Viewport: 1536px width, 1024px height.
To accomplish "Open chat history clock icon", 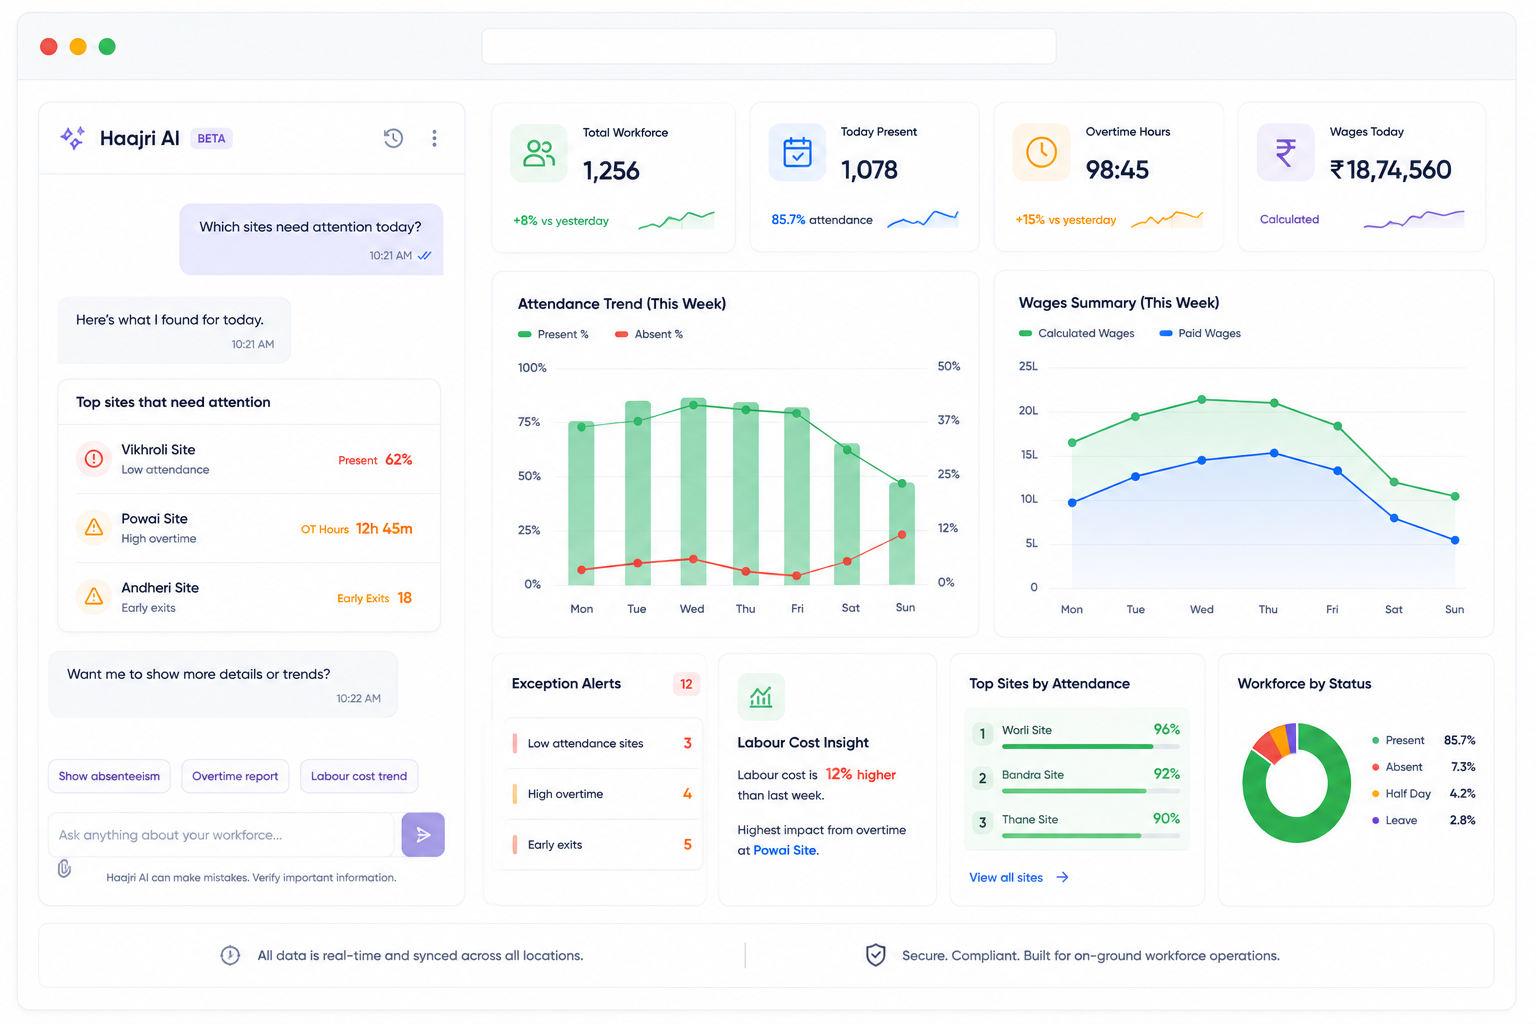I will pyautogui.click(x=393, y=138).
